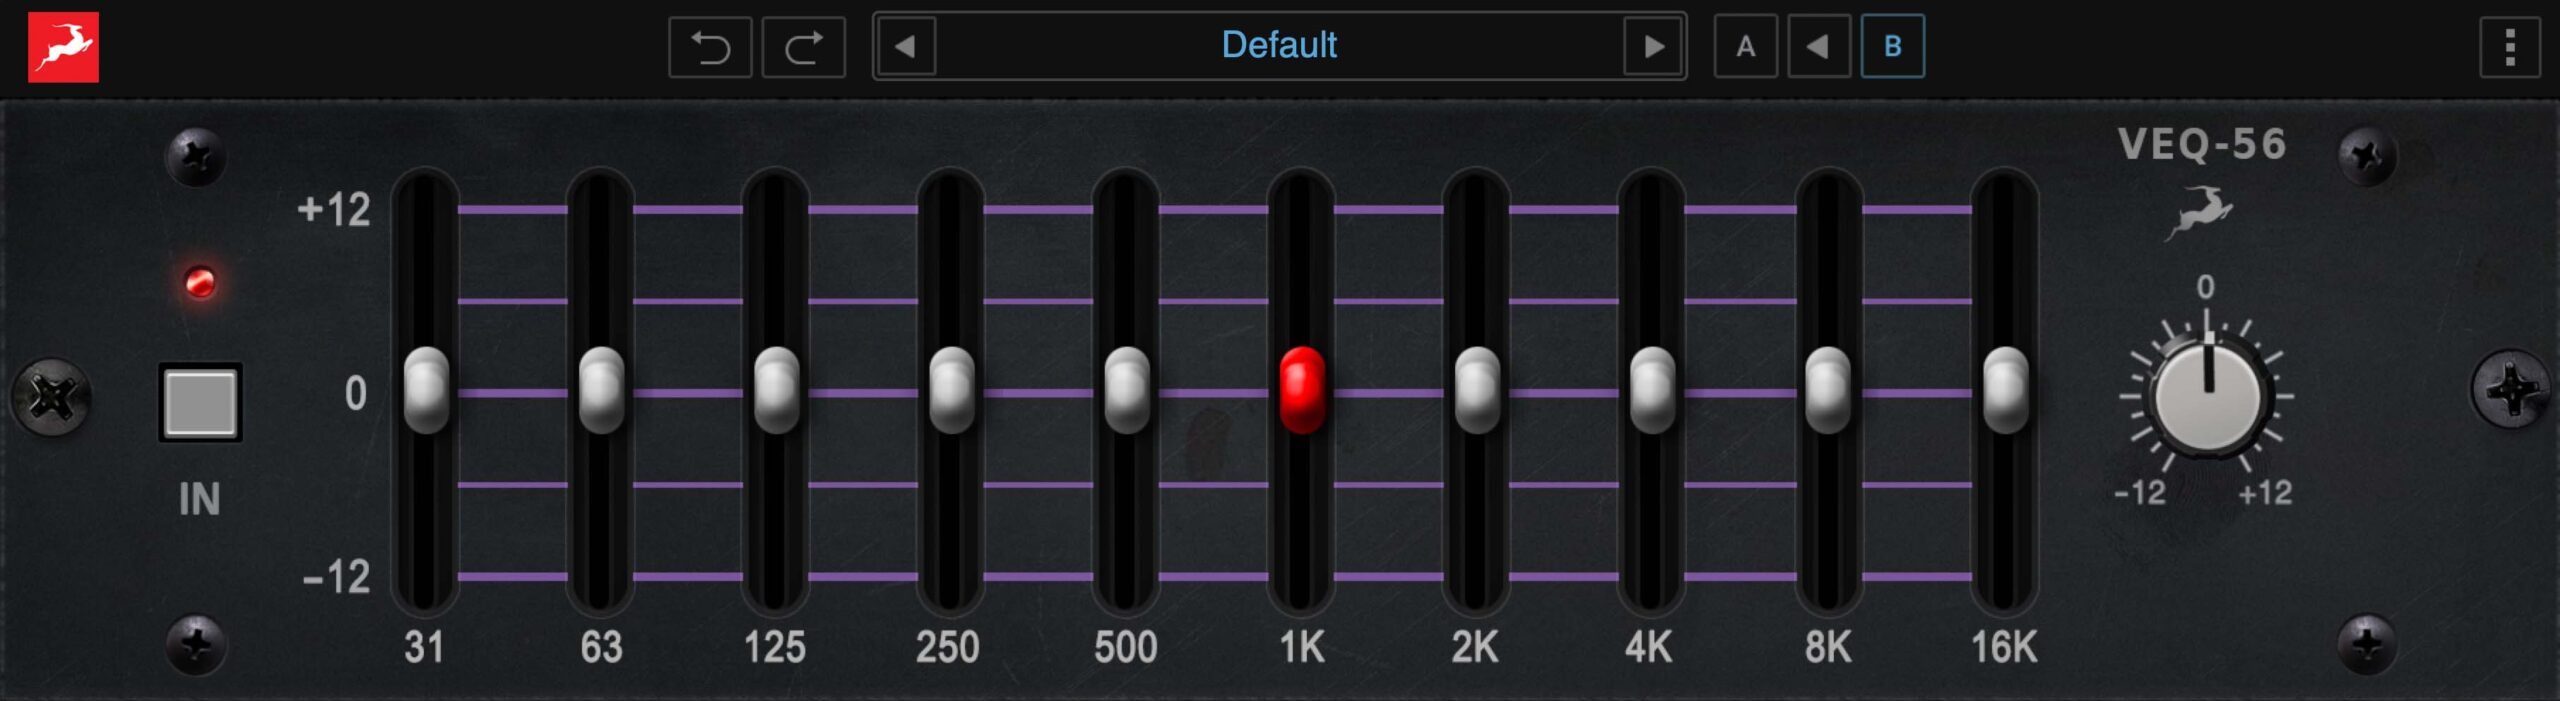Open the Default preset name list
The width and height of the screenshot is (2560, 701).
[x=1279, y=46]
